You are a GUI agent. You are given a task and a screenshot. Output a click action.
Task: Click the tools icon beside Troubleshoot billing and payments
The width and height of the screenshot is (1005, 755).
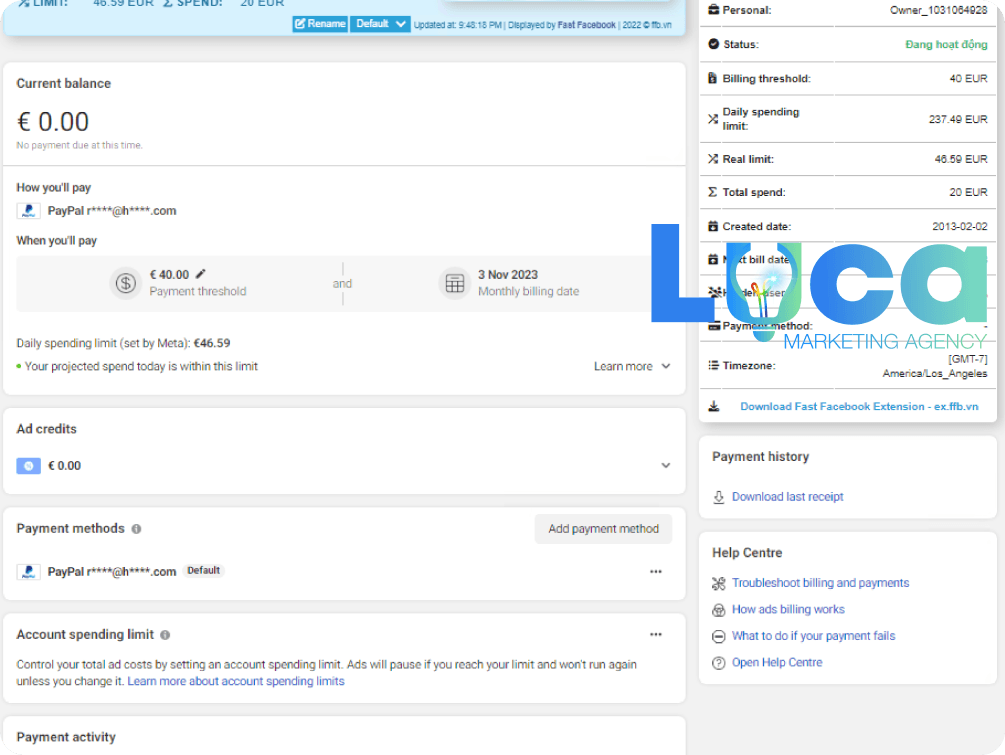[x=718, y=582]
